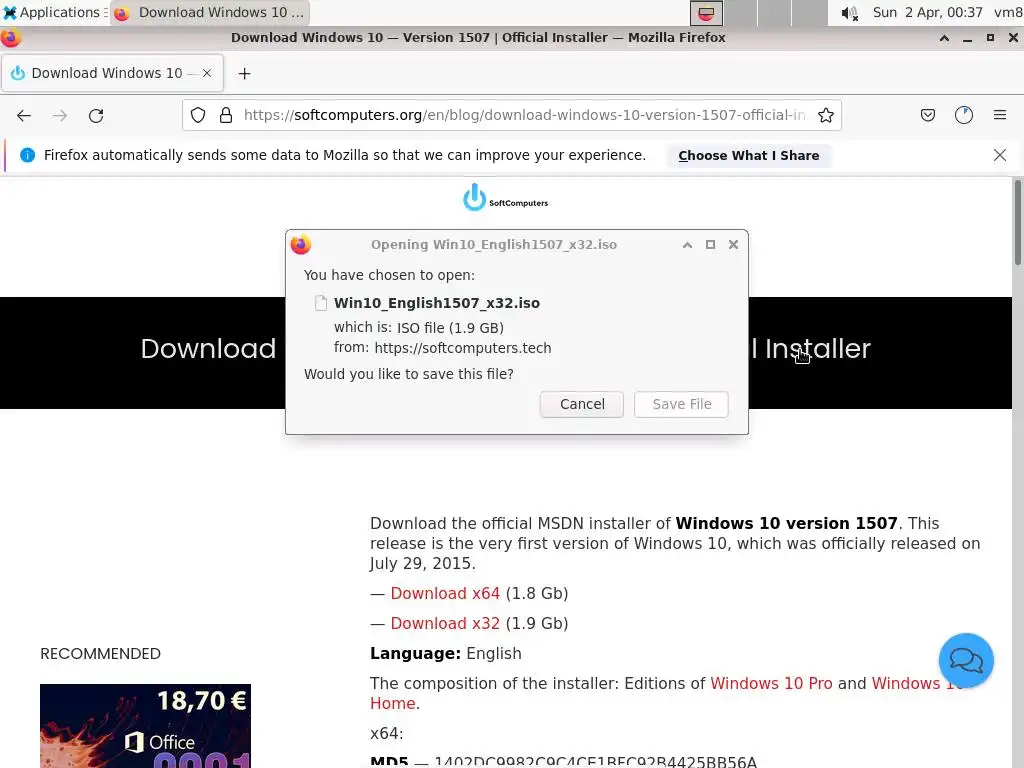Viewport: 1024px width, 768px height.
Task: Click the Win10_English1507_x32.iso filename in dialog
Action: point(436,303)
